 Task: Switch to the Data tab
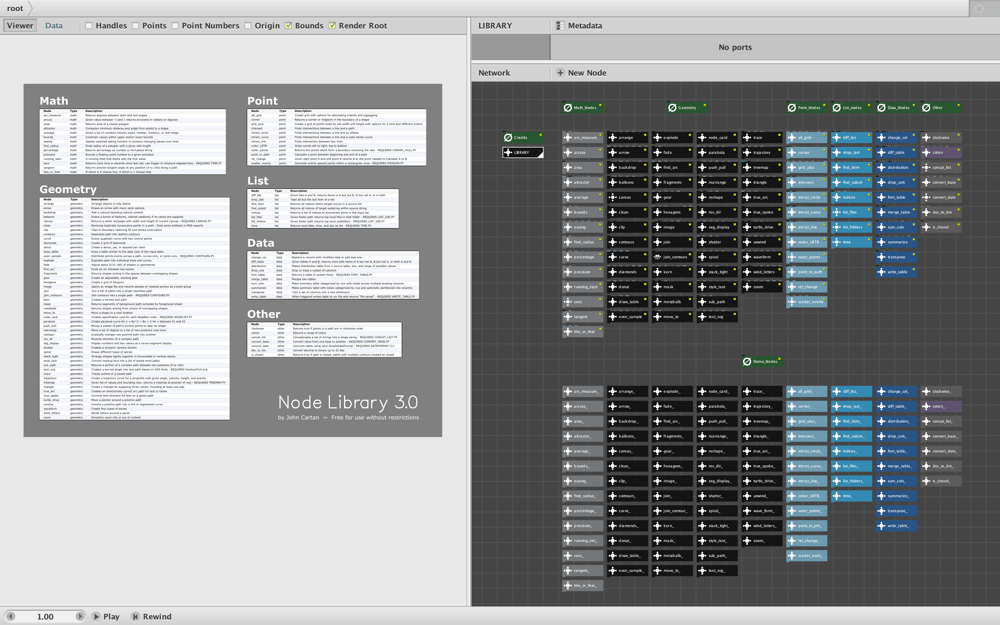(54, 26)
